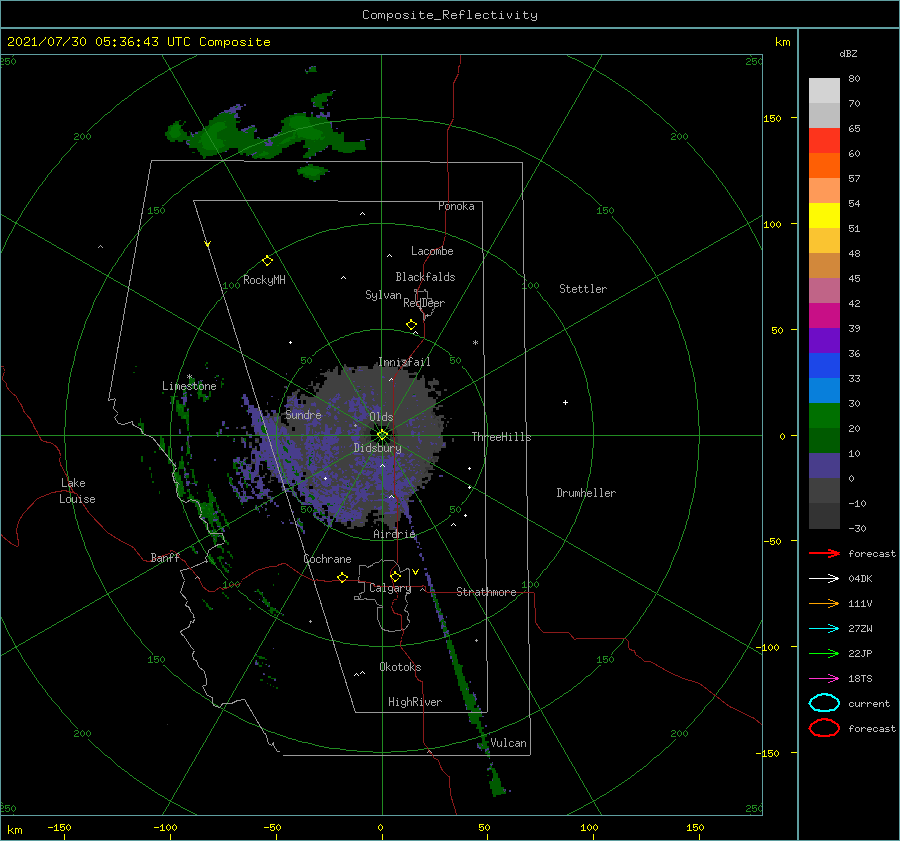Click the yellow V marker right of Calgary diamond

click(415, 572)
